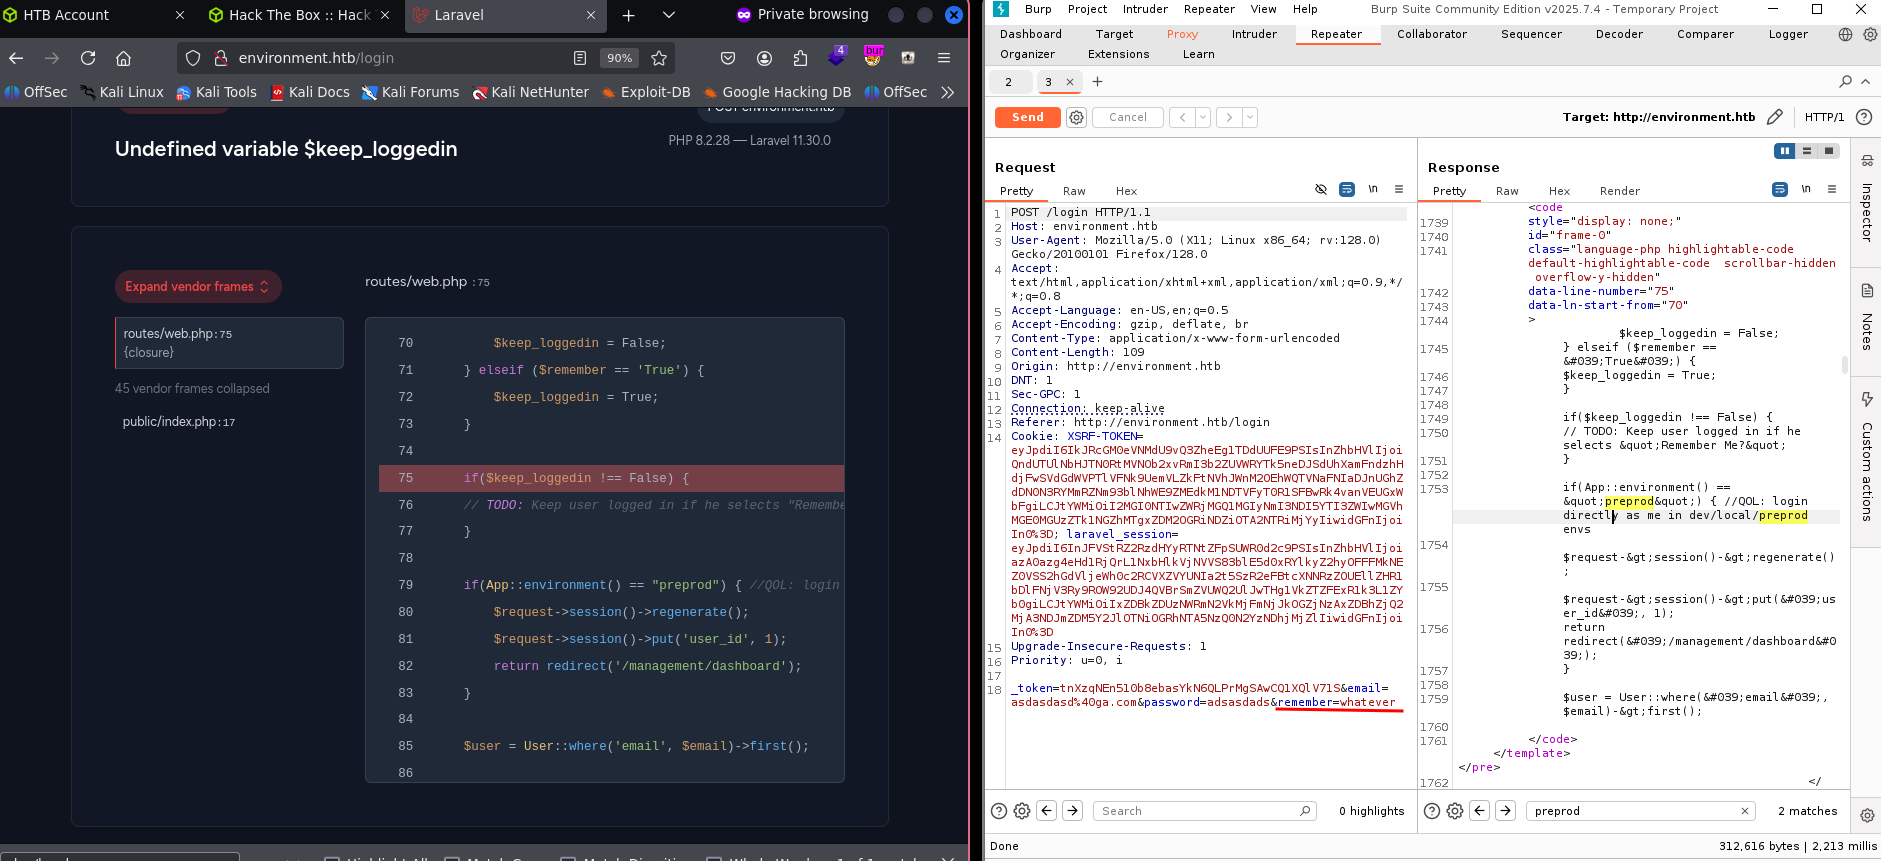Click Response search field containing preprod
This screenshot has width=1881, height=861.
[x=1640, y=811]
